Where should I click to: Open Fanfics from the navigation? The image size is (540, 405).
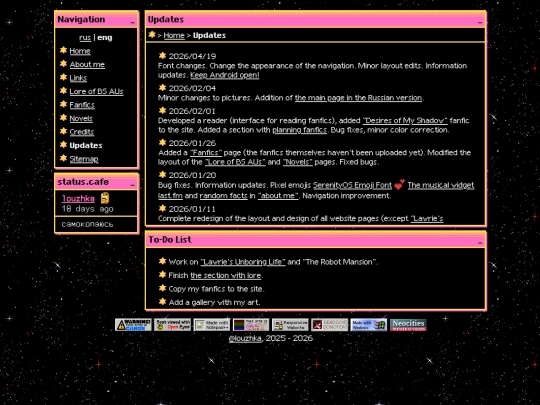[x=82, y=105]
